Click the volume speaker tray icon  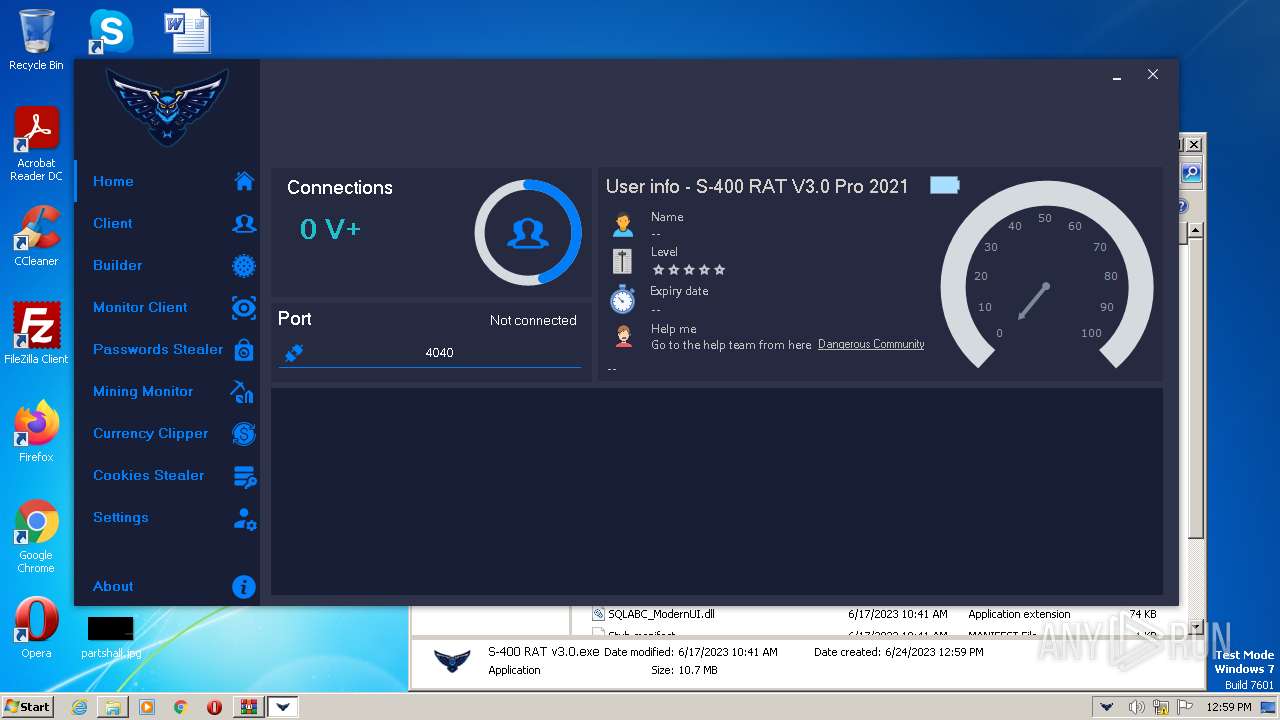point(1137,707)
